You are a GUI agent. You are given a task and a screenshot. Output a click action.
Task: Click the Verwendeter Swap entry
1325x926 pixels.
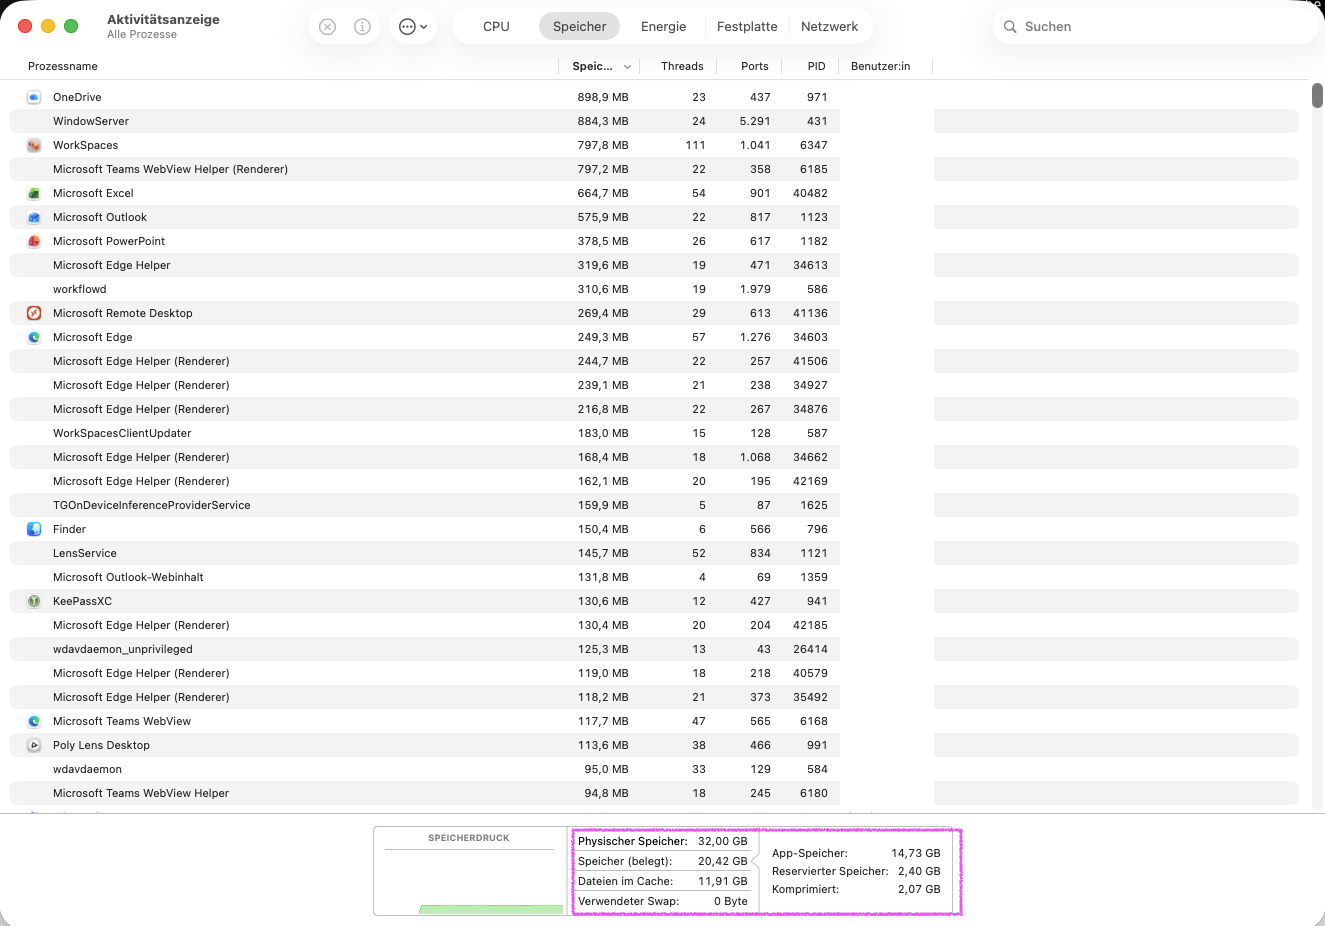(x=663, y=901)
